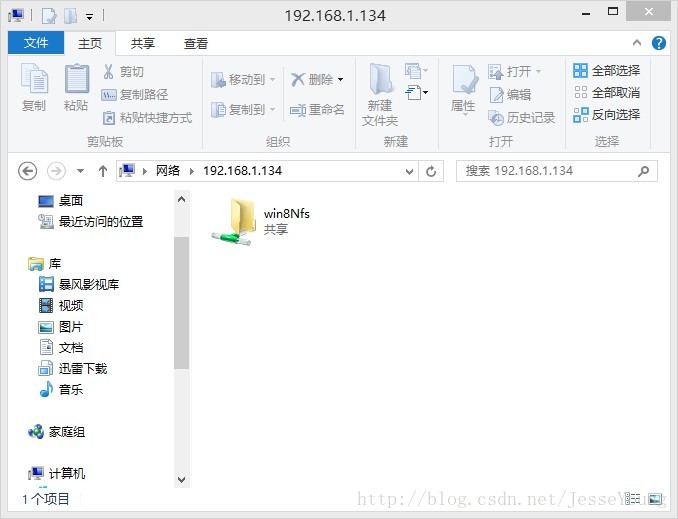Switch to View (查看) tab

tap(196, 43)
